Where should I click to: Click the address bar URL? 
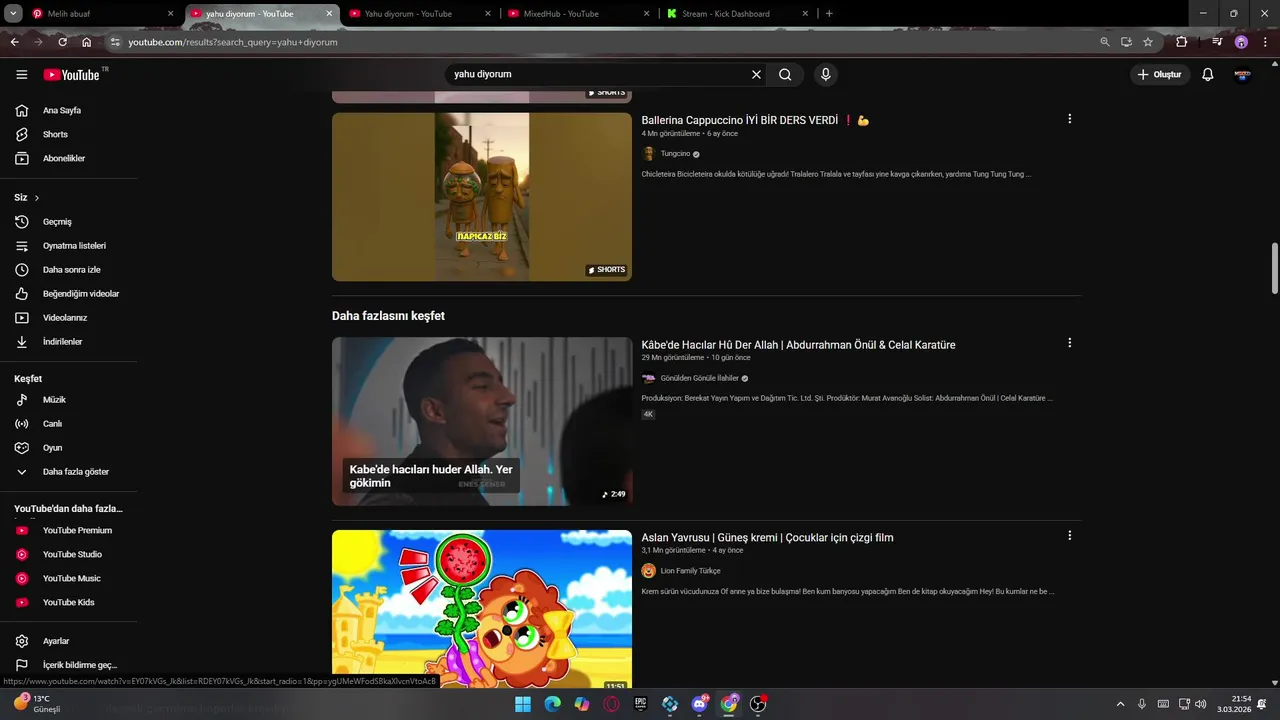[233, 42]
